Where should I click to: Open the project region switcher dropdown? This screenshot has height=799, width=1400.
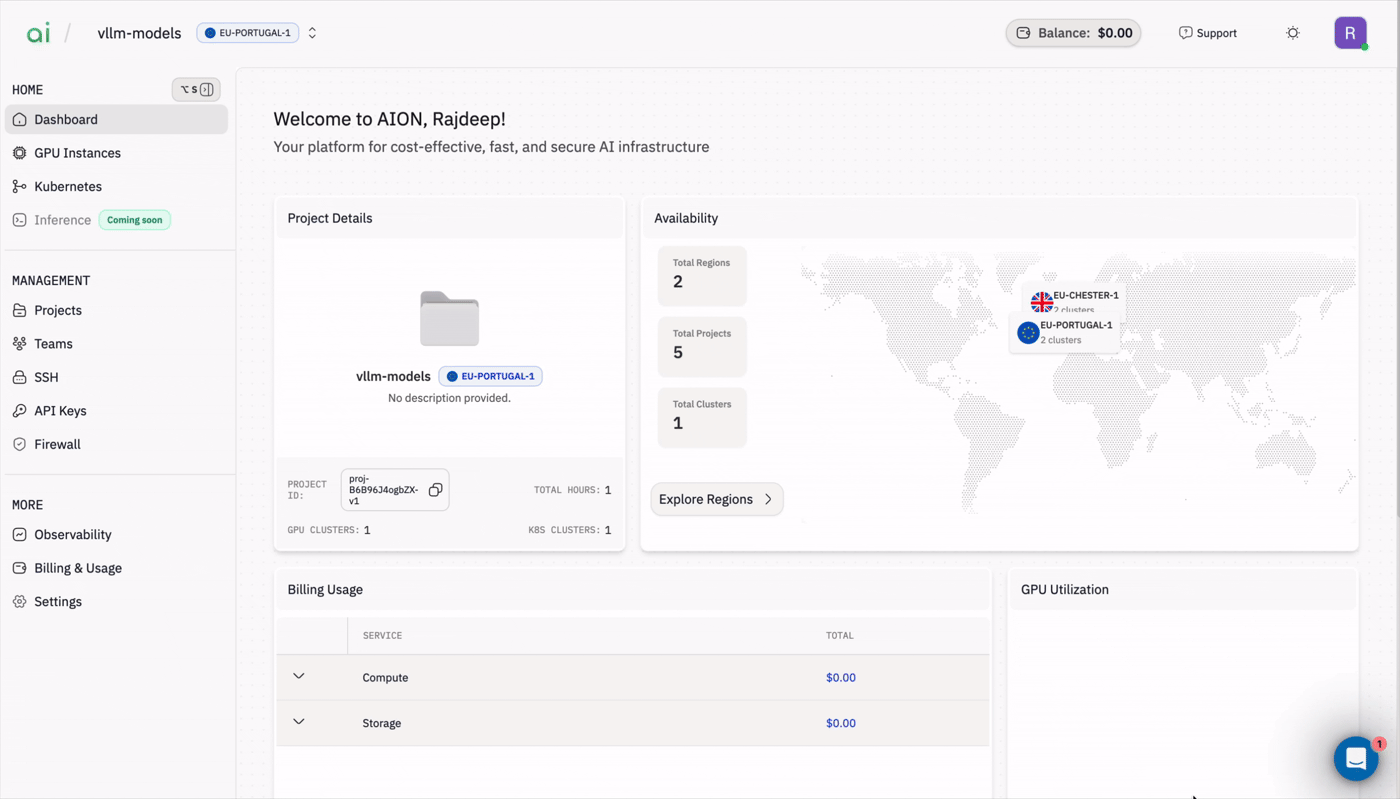click(312, 33)
